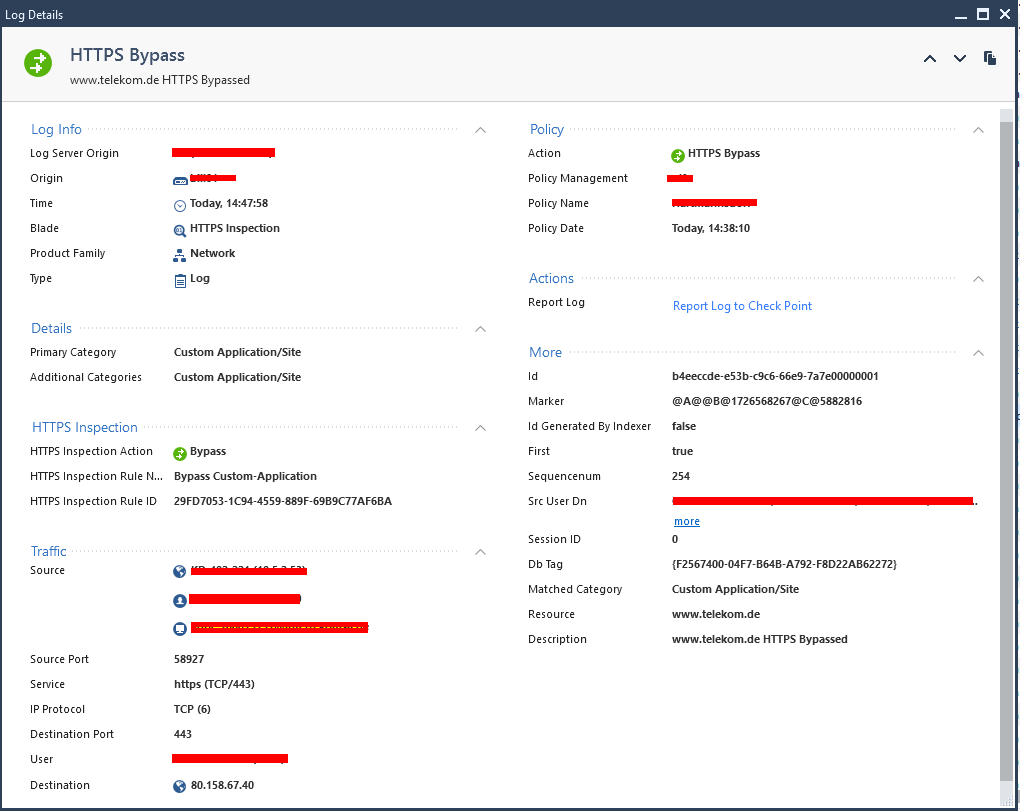Open the Report Log to Check Point link
This screenshot has height=812, width=1020.
click(742, 305)
